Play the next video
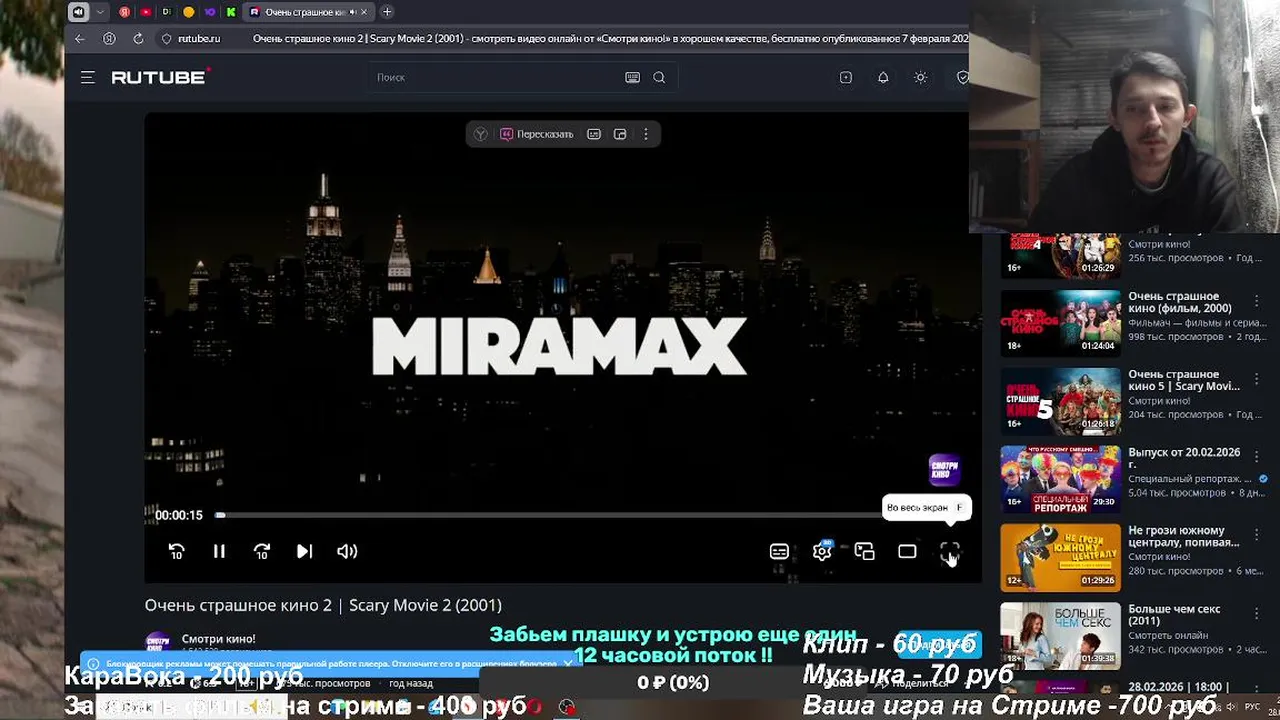 coord(304,551)
